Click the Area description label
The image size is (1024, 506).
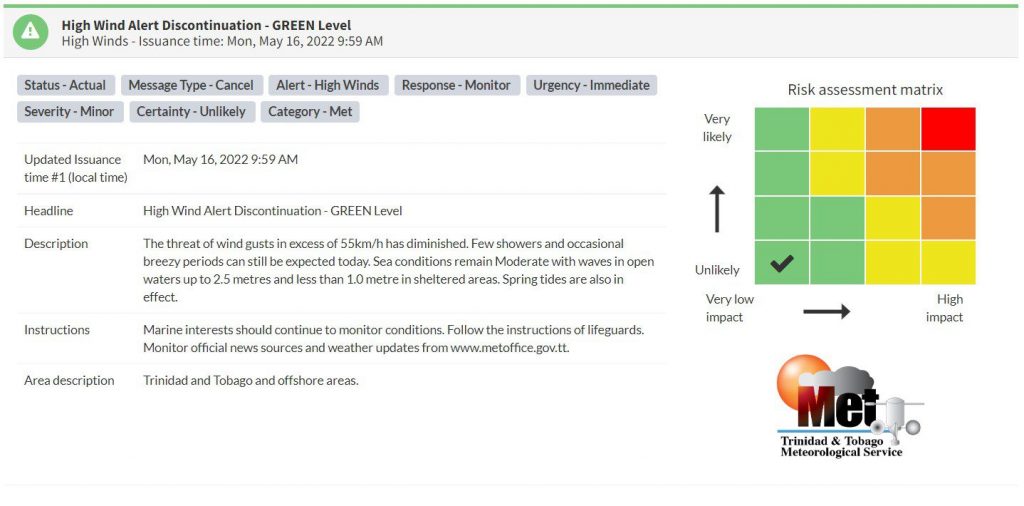(x=69, y=381)
